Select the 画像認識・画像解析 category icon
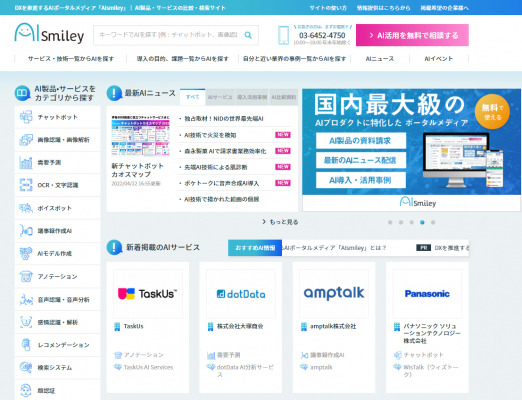522x400 pixels. pos(26,140)
